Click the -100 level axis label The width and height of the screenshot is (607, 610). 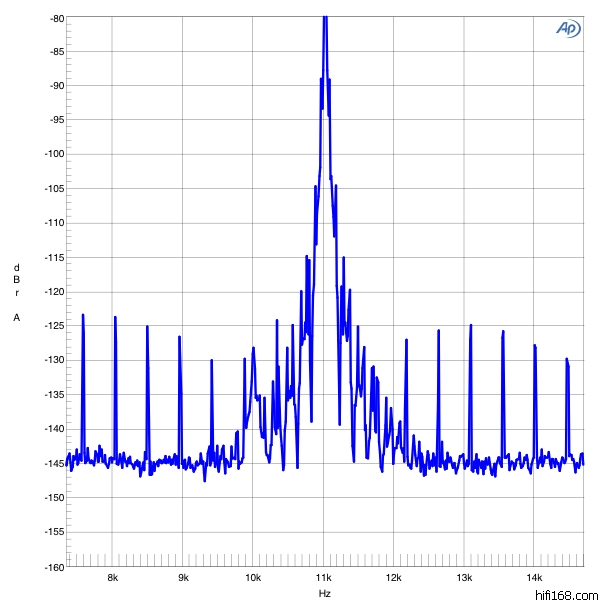point(53,155)
